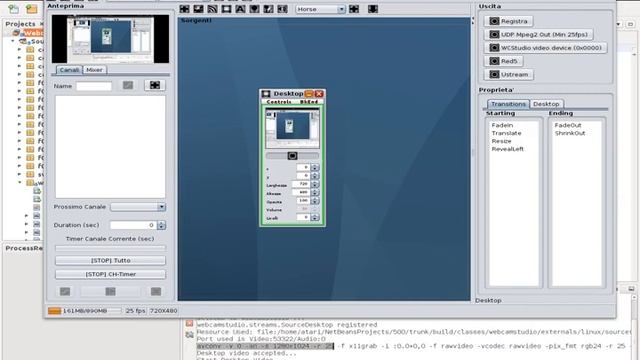
Task: Select ShrinkOut ending transition
Action: [x=570, y=133]
